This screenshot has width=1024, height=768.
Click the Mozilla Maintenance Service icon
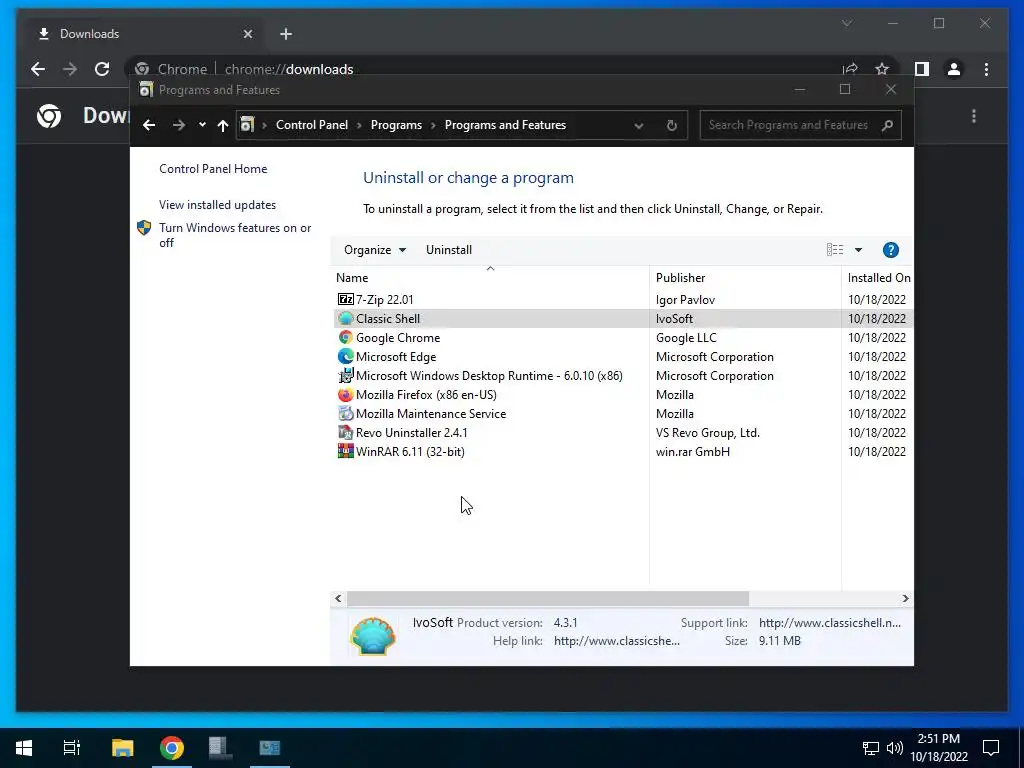[345, 413]
